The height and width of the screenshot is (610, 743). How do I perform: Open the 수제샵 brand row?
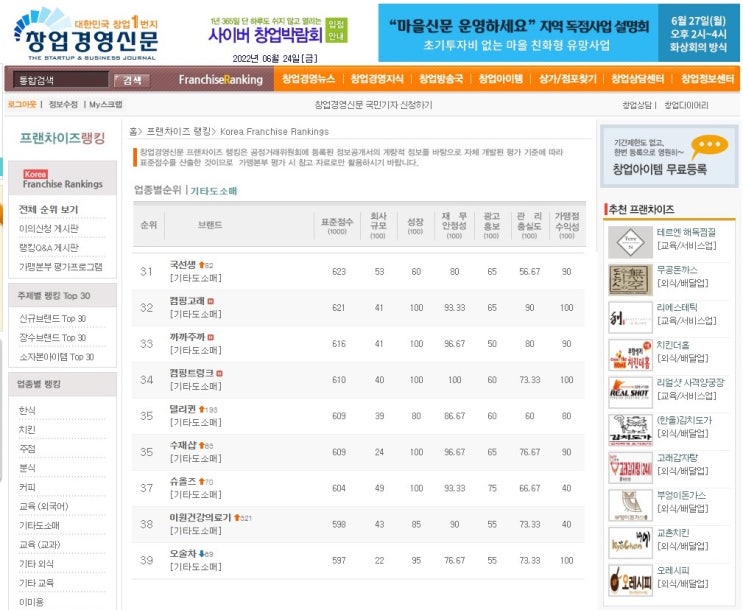click(358, 452)
